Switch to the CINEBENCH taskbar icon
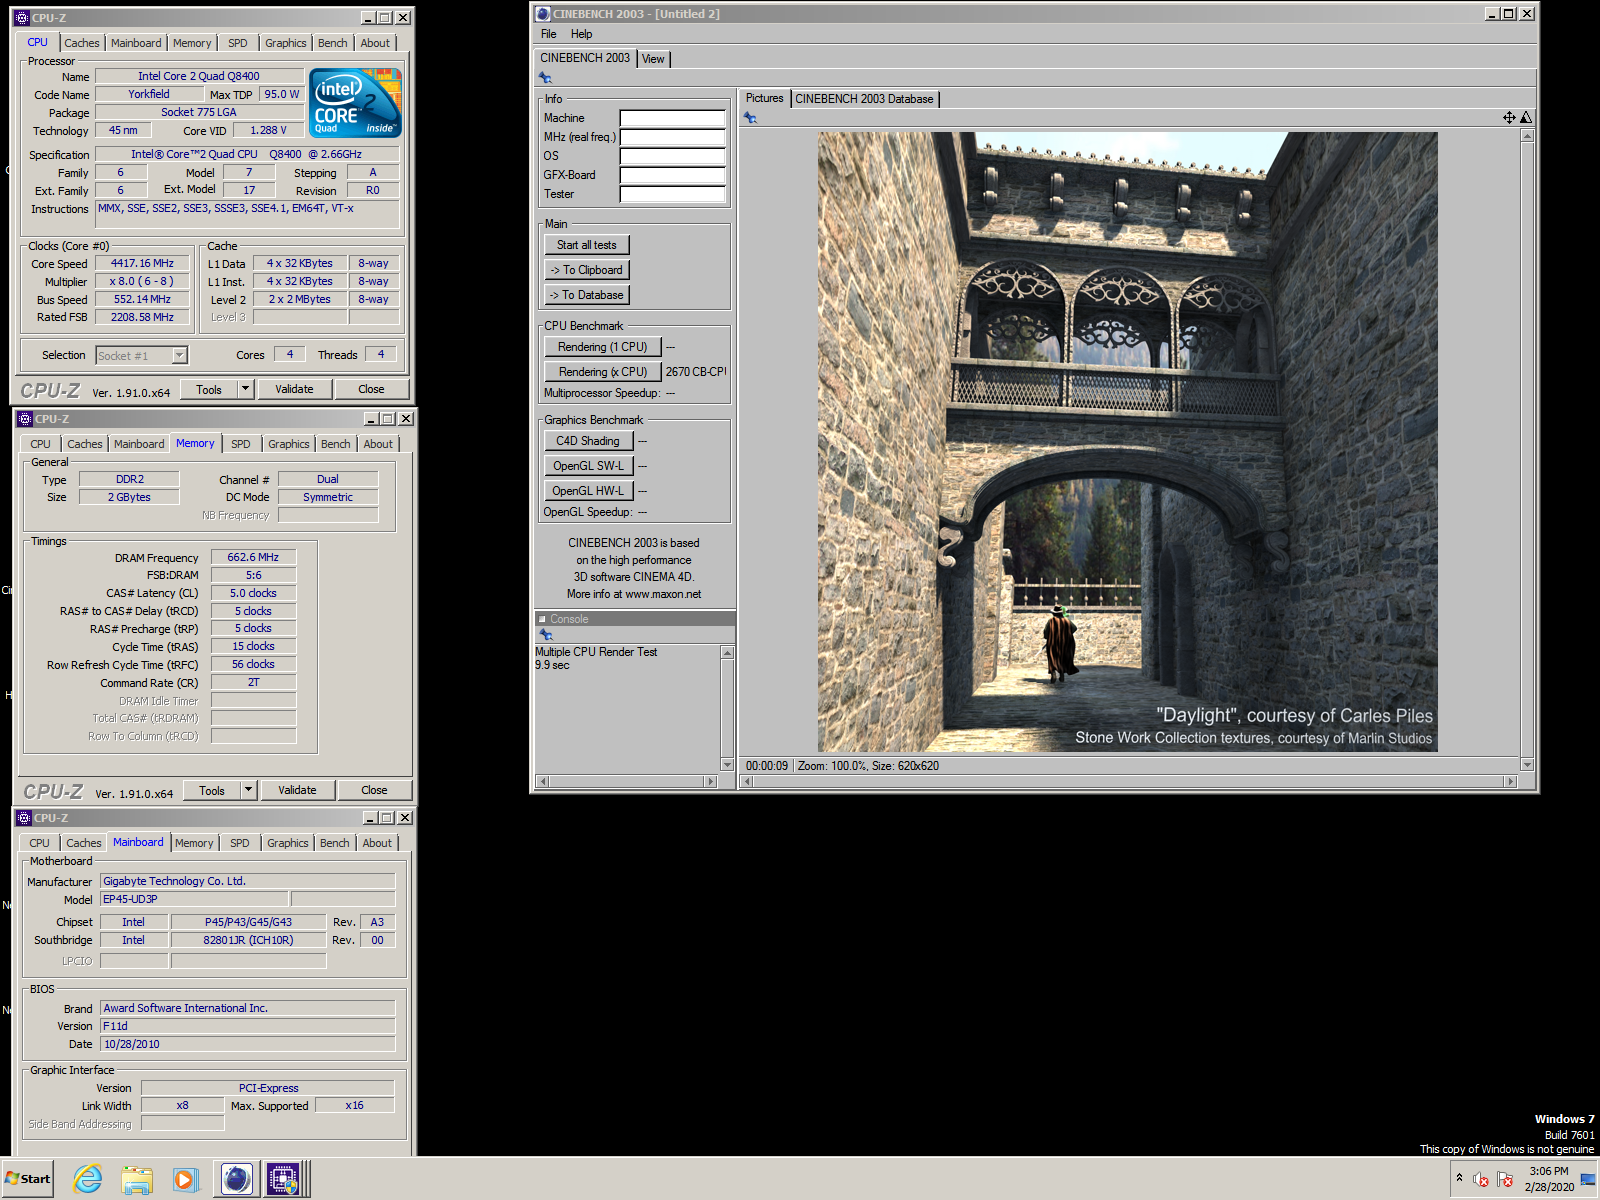The image size is (1600, 1200). tap(237, 1180)
